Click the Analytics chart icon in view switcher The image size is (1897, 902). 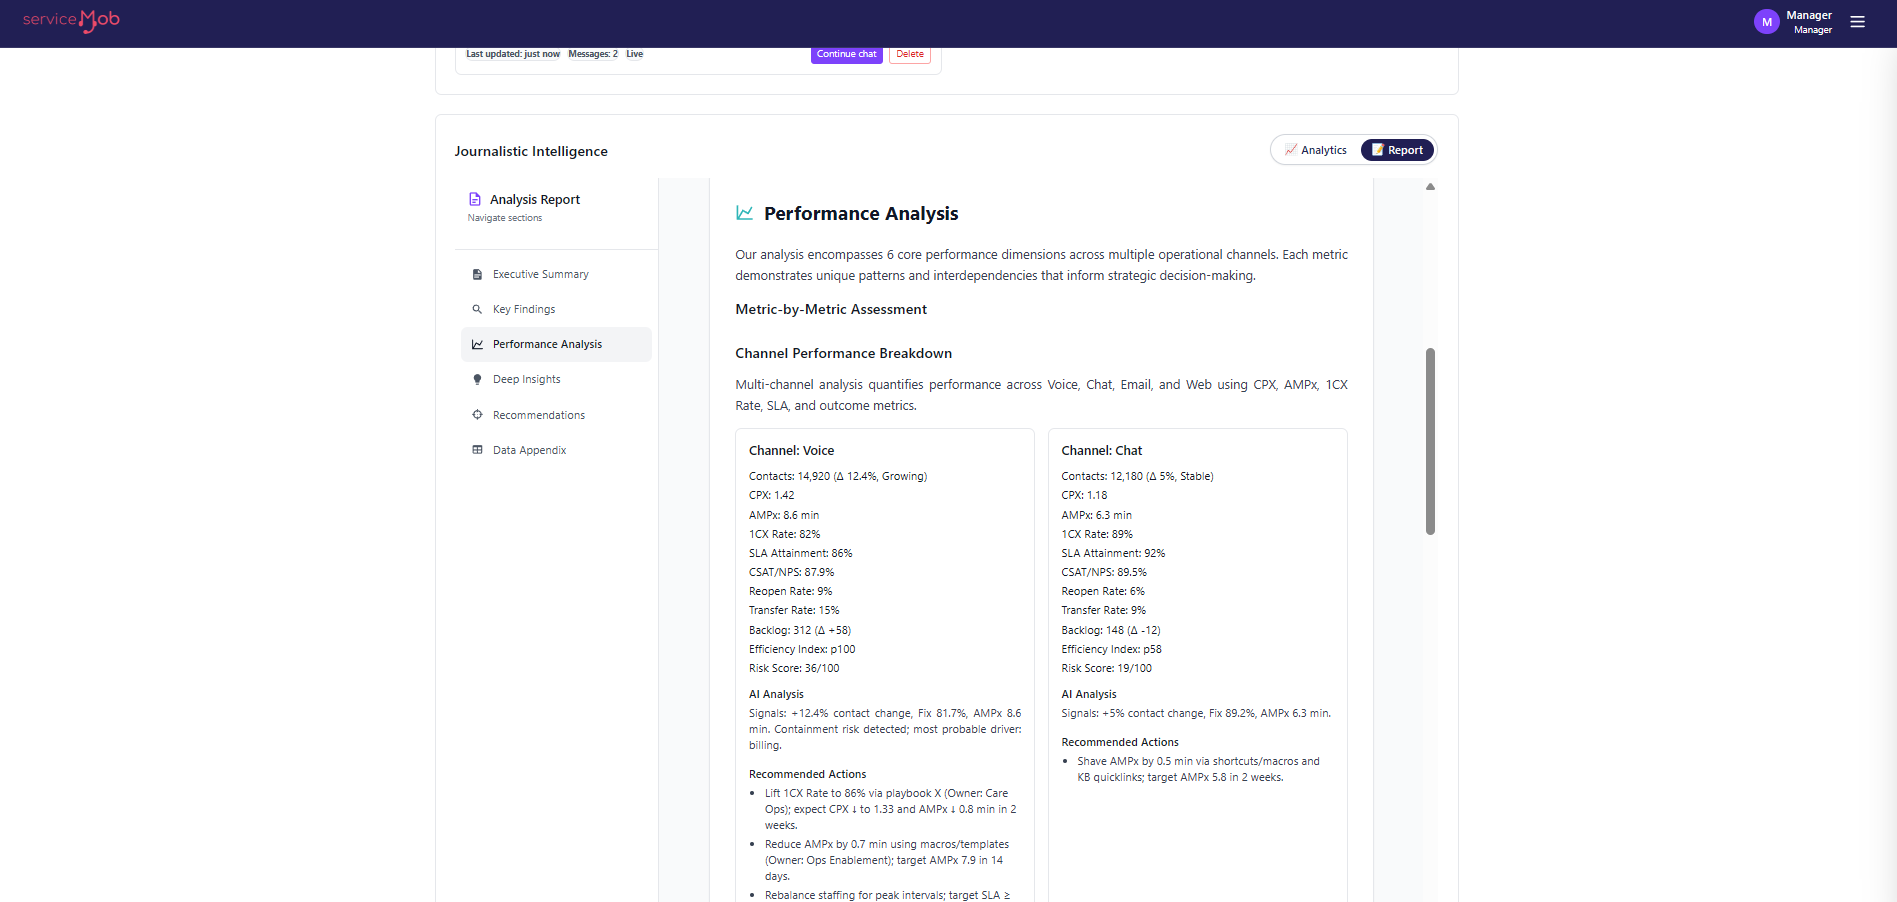coord(1291,149)
